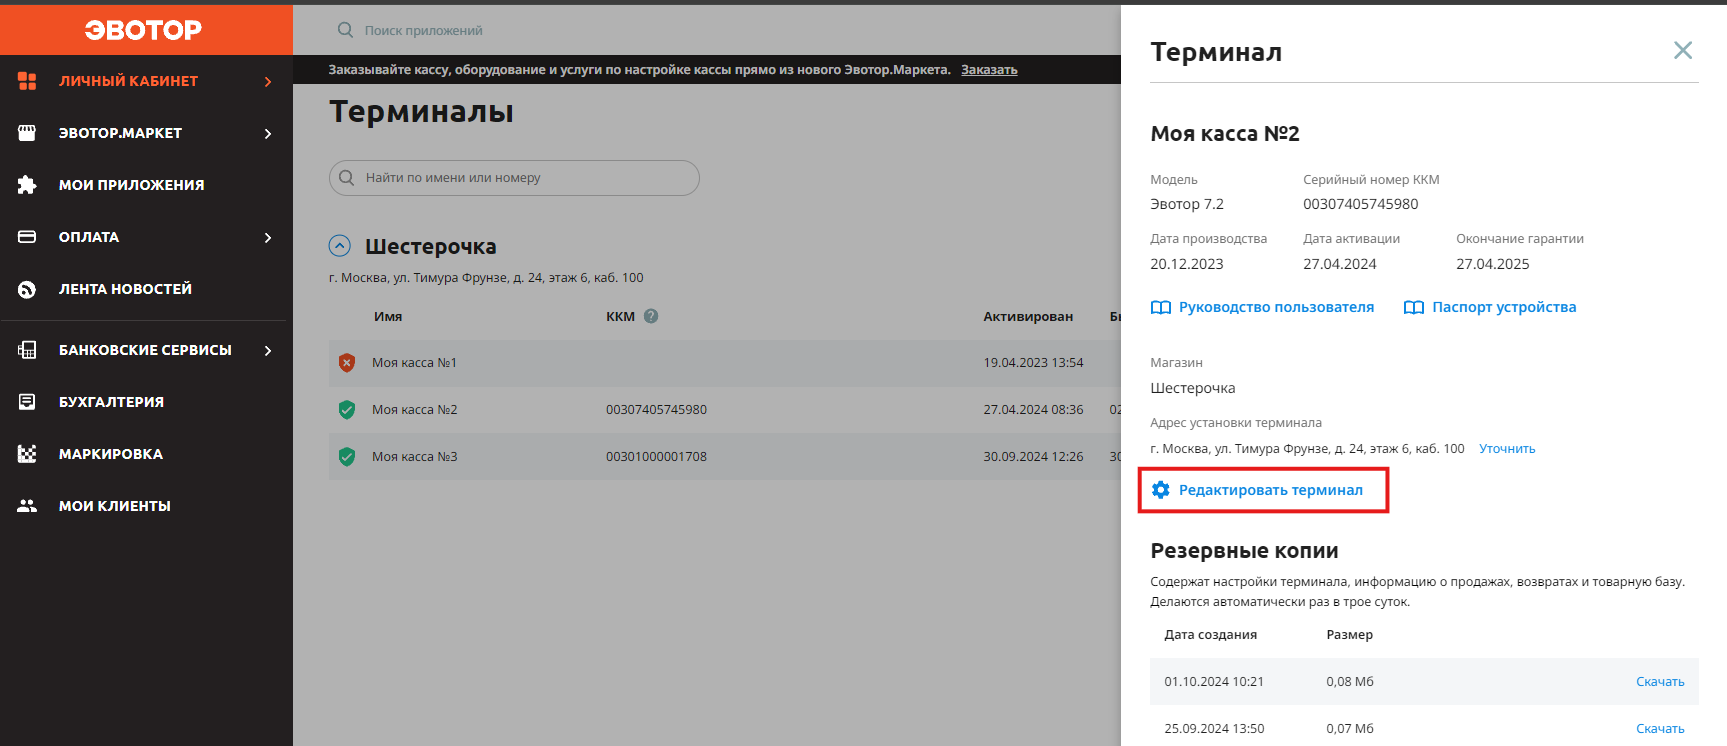The height and width of the screenshot is (746, 1727).
Task: Click the Оплата card icon
Action: [x=27, y=237]
